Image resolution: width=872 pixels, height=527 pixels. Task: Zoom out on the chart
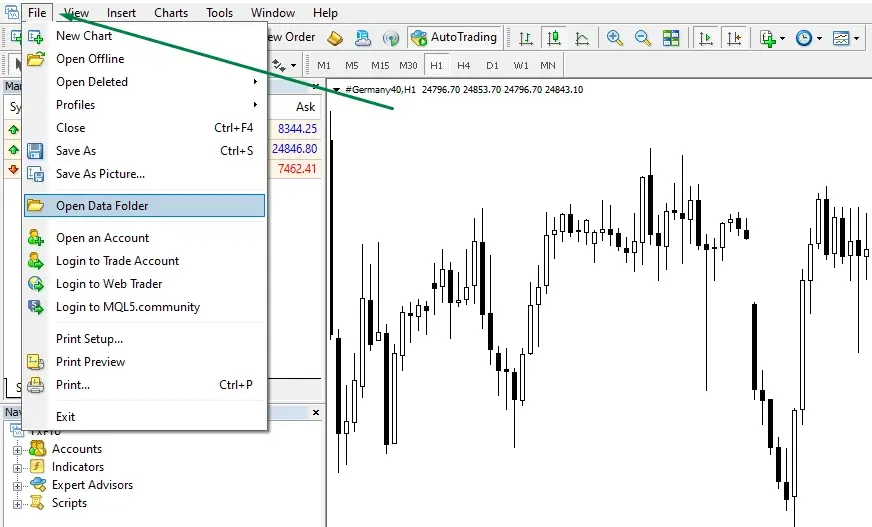point(643,38)
